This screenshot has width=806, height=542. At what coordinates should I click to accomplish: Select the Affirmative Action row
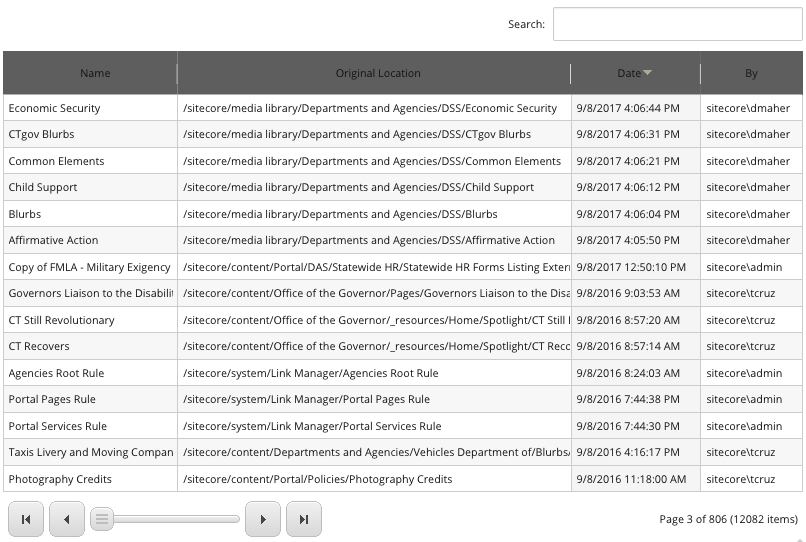click(54, 240)
